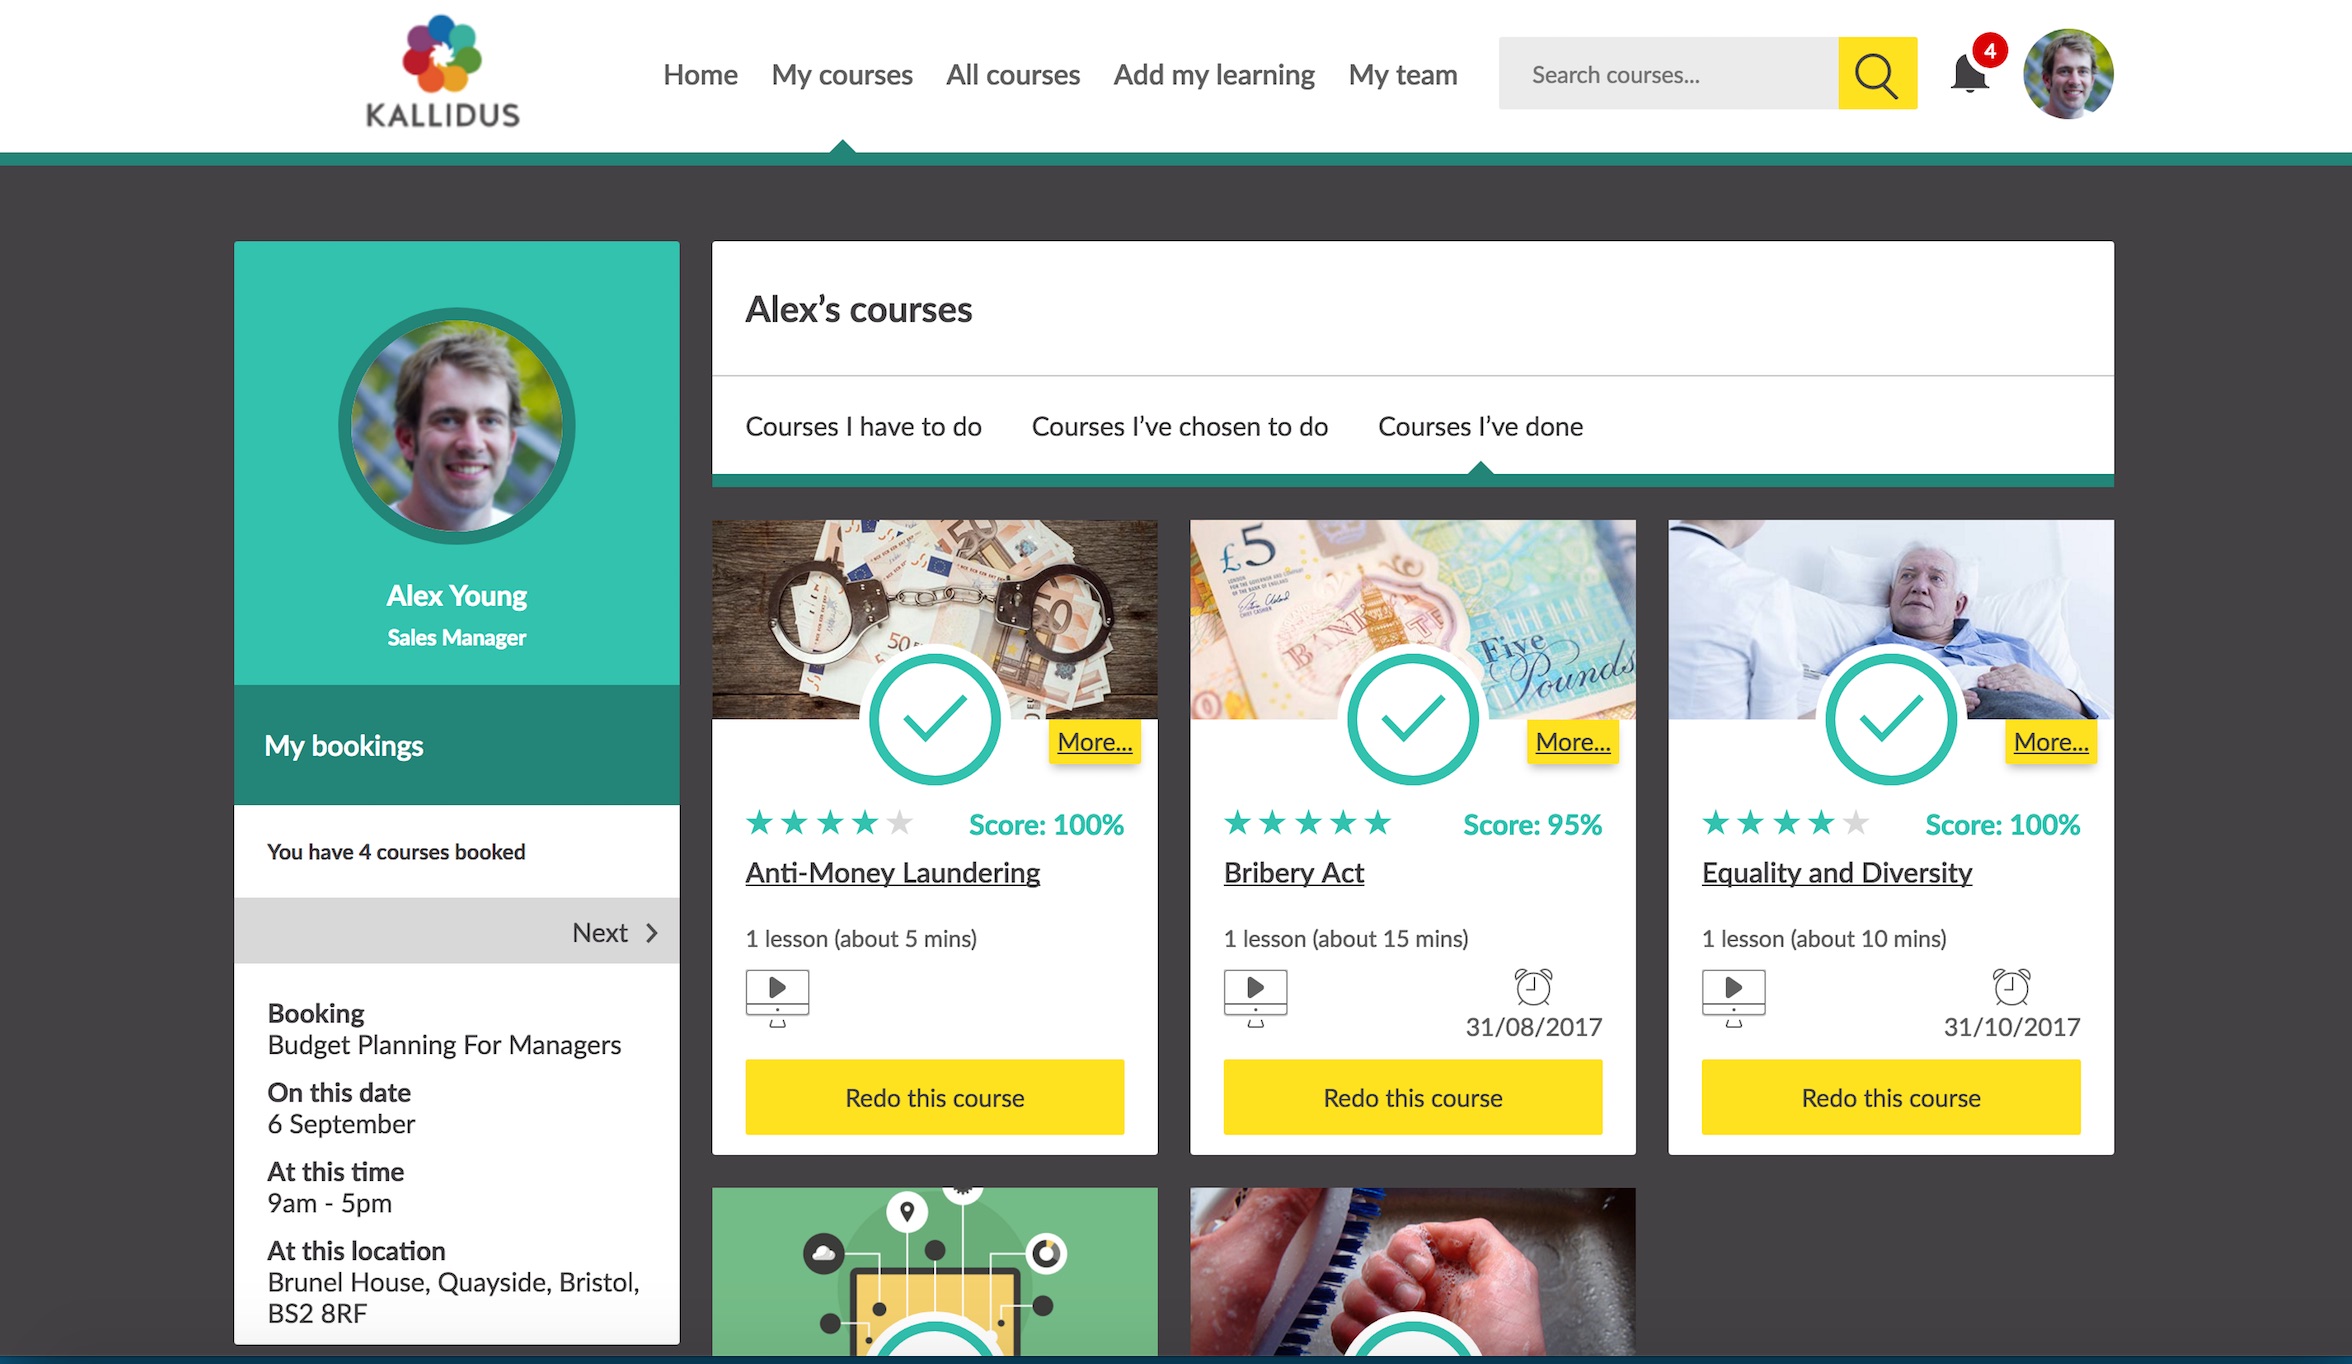Open More... on Equality and Diversity card

(x=2050, y=742)
